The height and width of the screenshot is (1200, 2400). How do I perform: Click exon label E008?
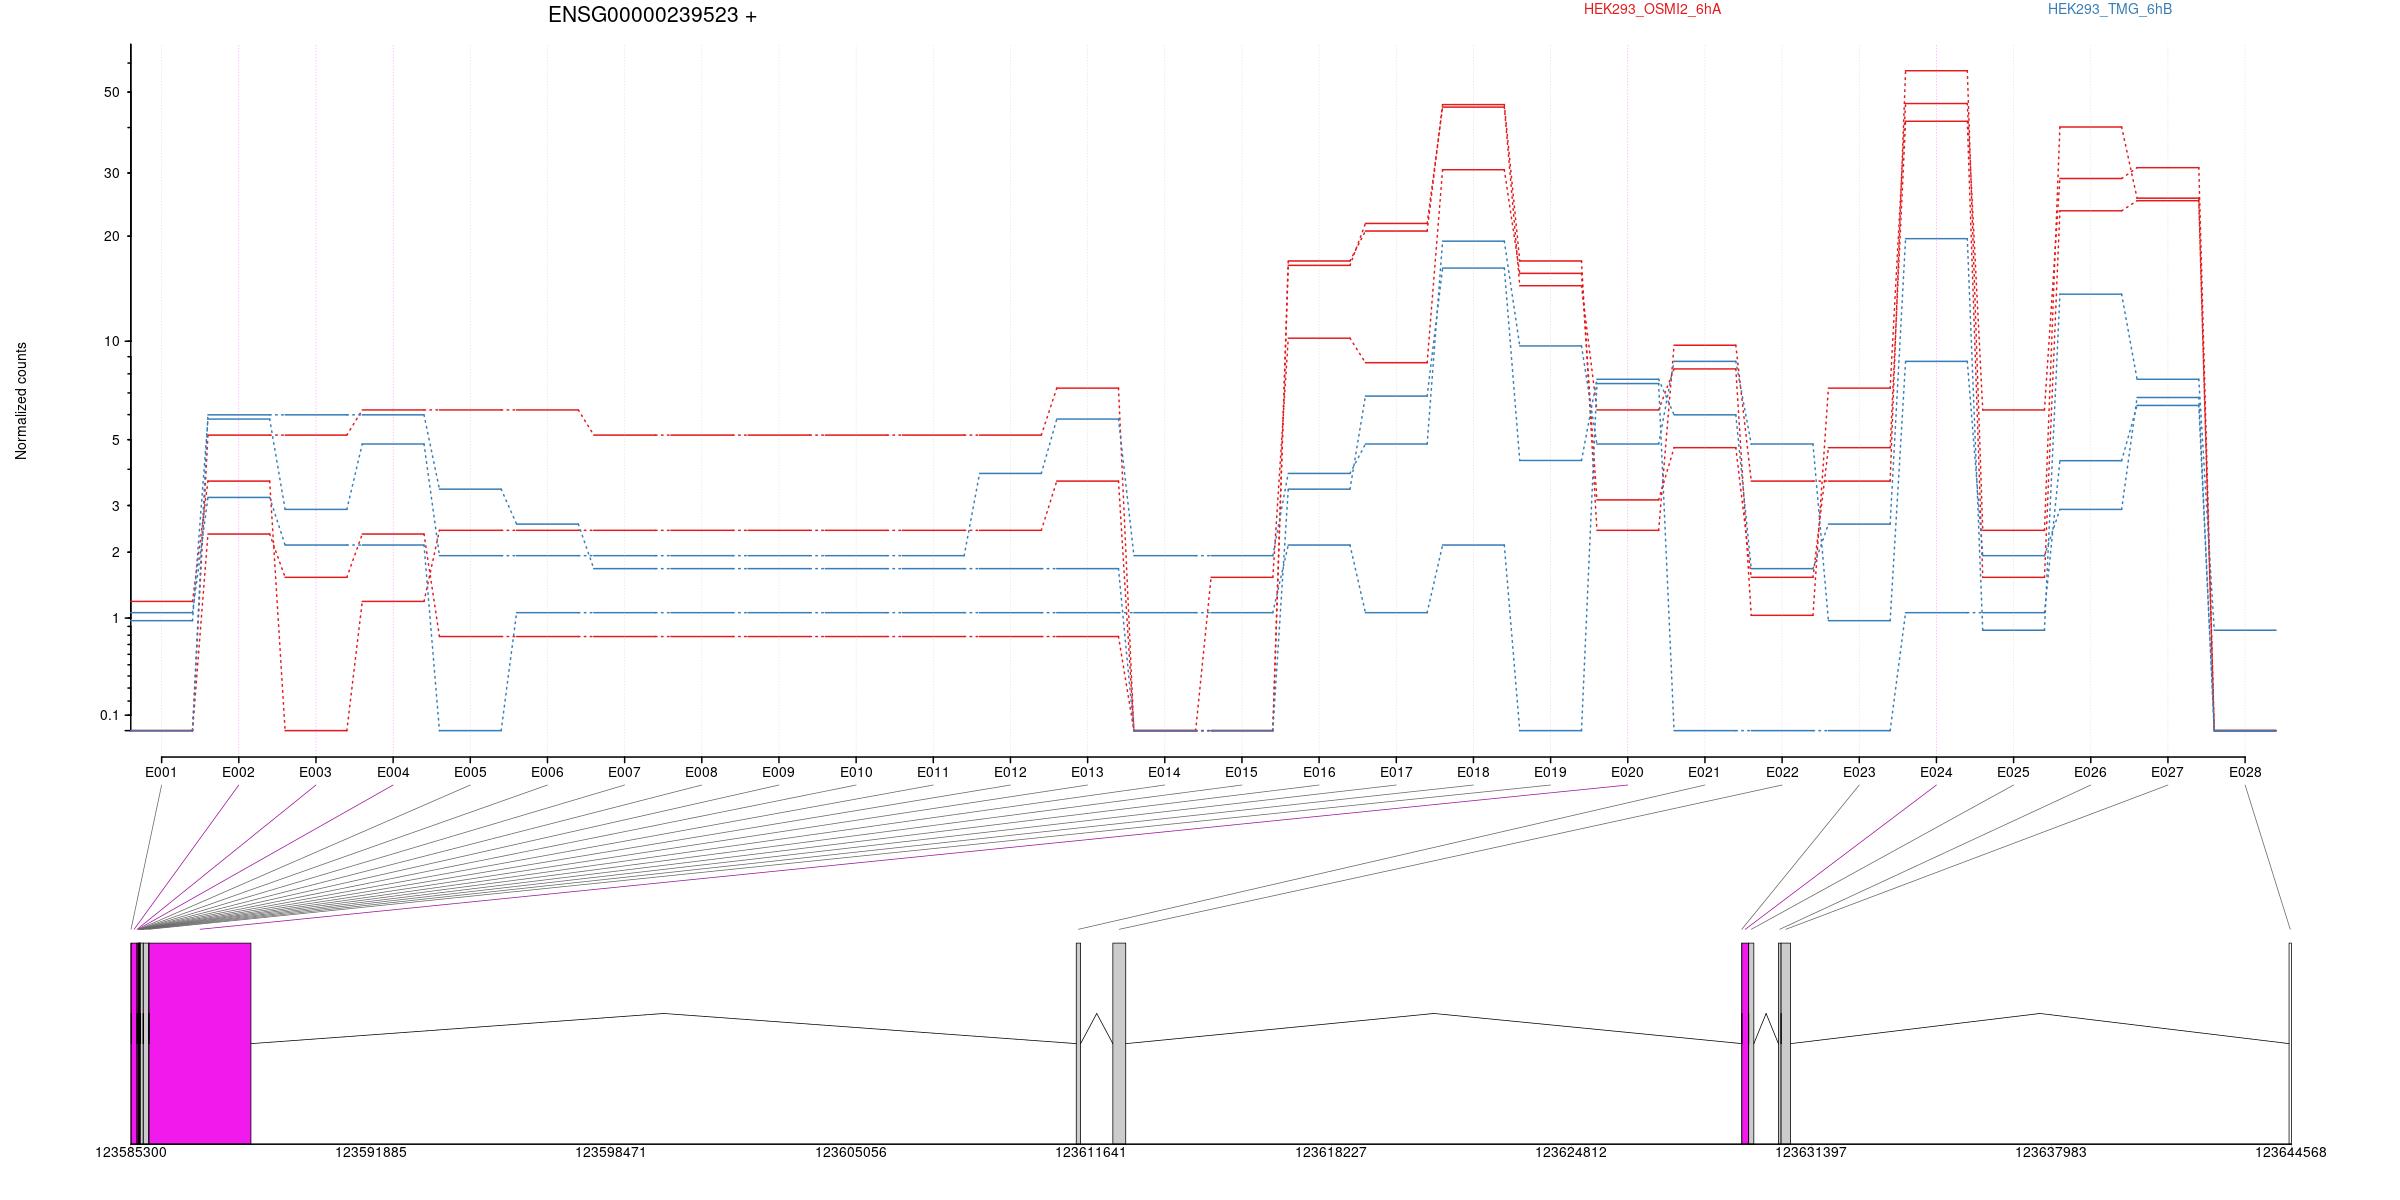coord(701,772)
